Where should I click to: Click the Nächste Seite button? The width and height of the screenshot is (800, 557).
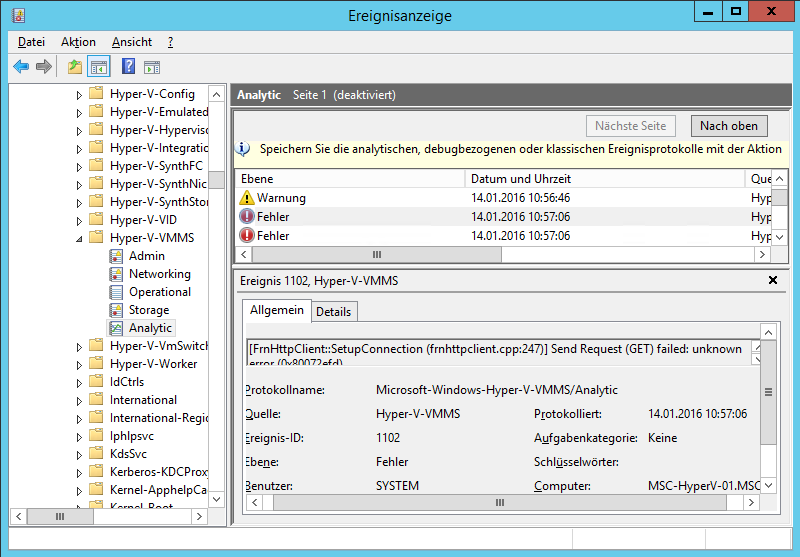point(631,126)
